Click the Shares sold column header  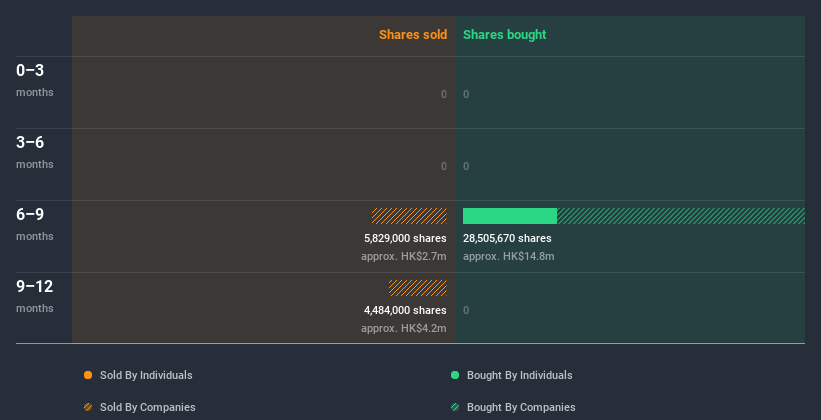(413, 35)
